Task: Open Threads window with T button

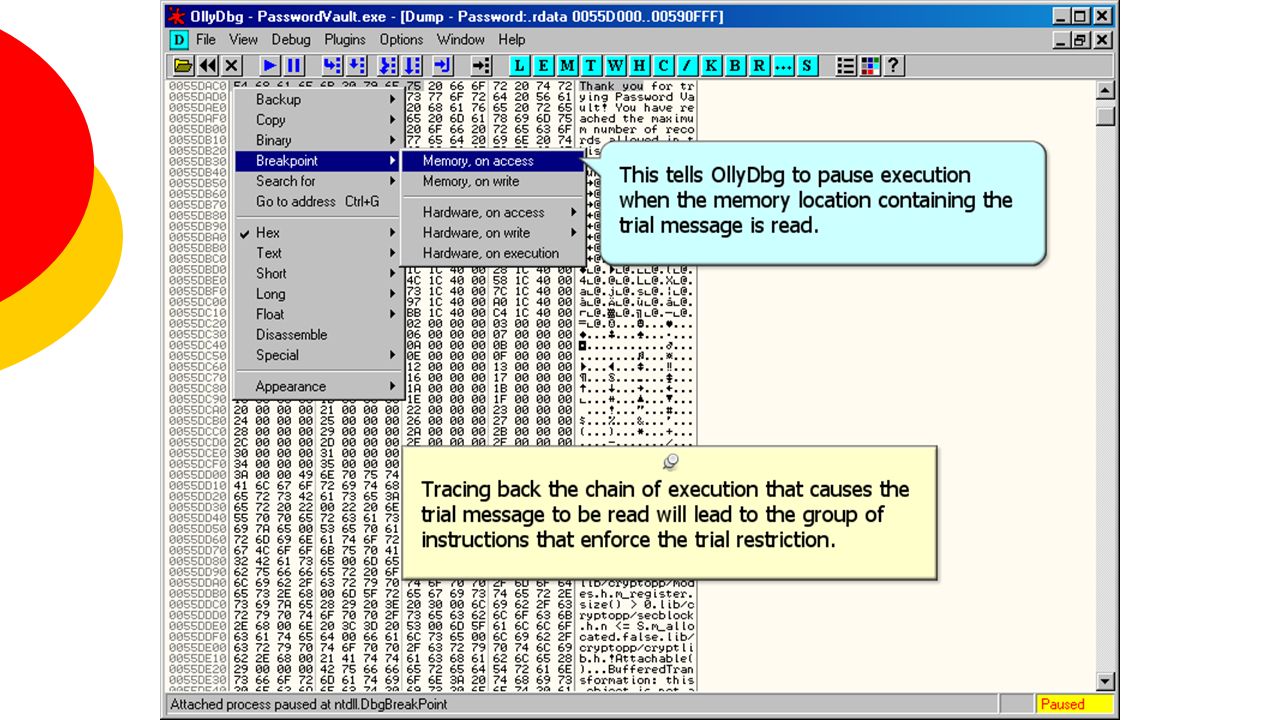Action: point(592,66)
